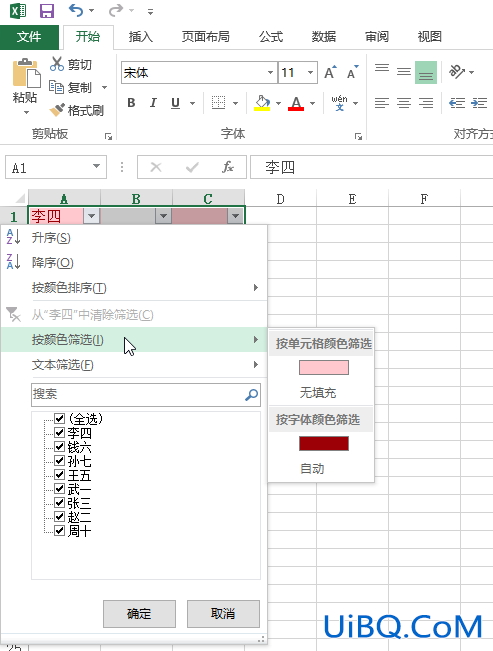The height and width of the screenshot is (651, 493).
Task: Click the Paste clipboard icon
Action: tap(26, 73)
